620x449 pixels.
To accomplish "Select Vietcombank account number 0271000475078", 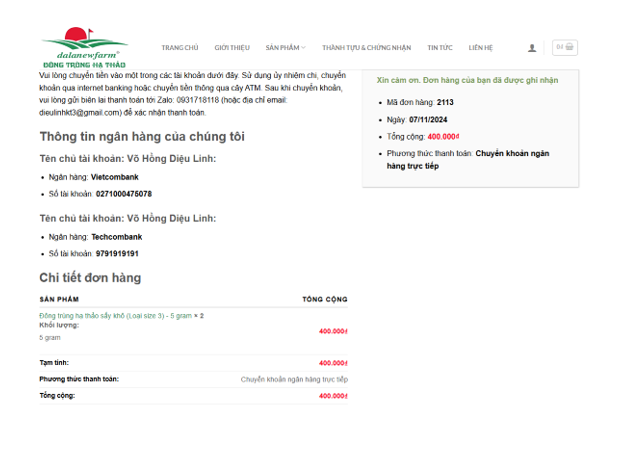I will pos(124,194).
